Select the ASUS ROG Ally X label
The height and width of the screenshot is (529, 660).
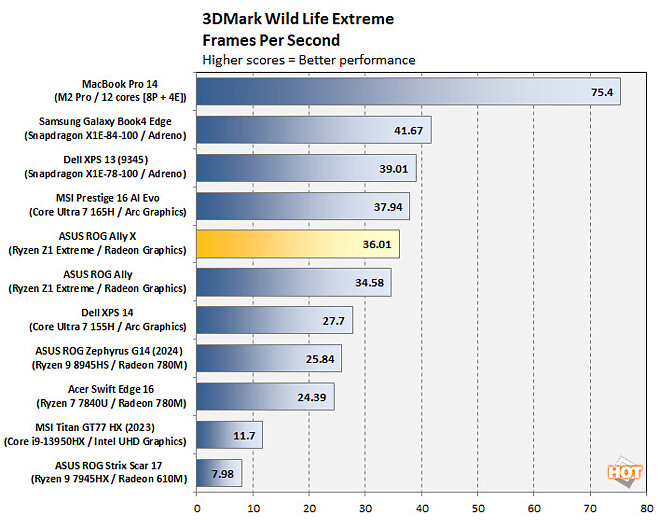pyautogui.click(x=97, y=243)
